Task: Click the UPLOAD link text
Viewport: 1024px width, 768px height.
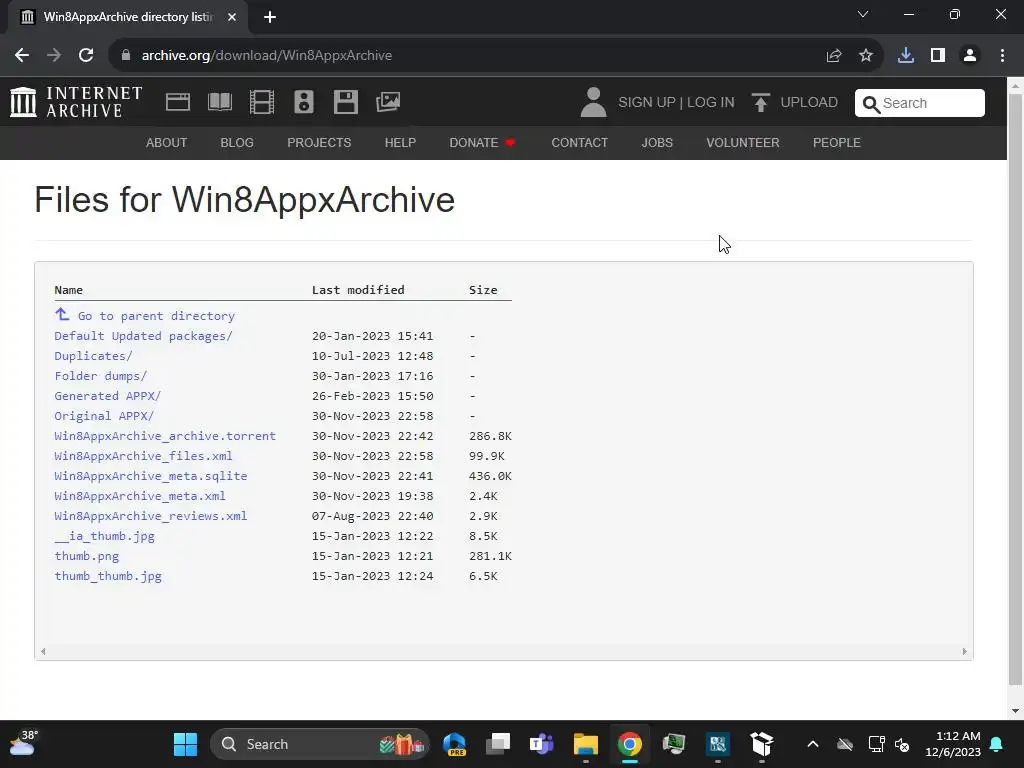Action: [x=809, y=103]
